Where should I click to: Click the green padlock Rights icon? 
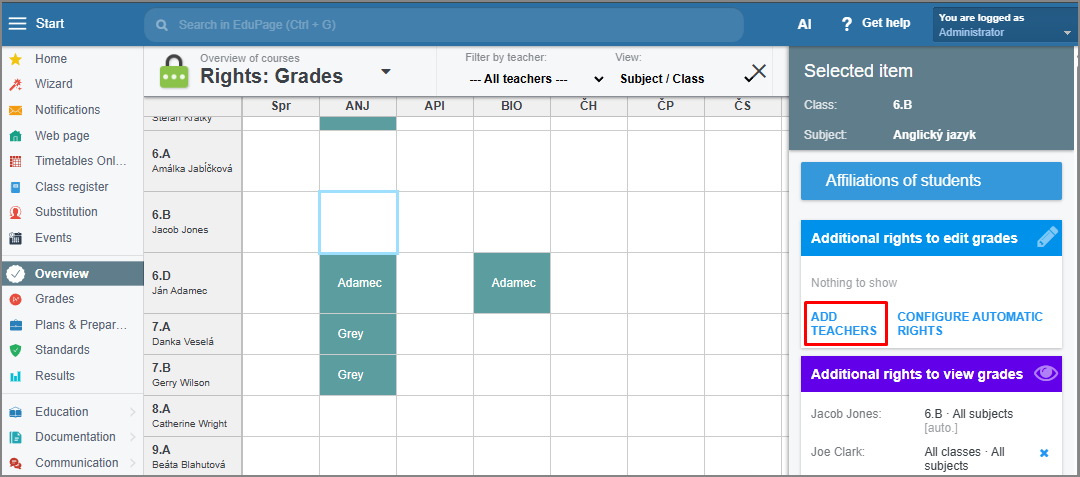[174, 71]
